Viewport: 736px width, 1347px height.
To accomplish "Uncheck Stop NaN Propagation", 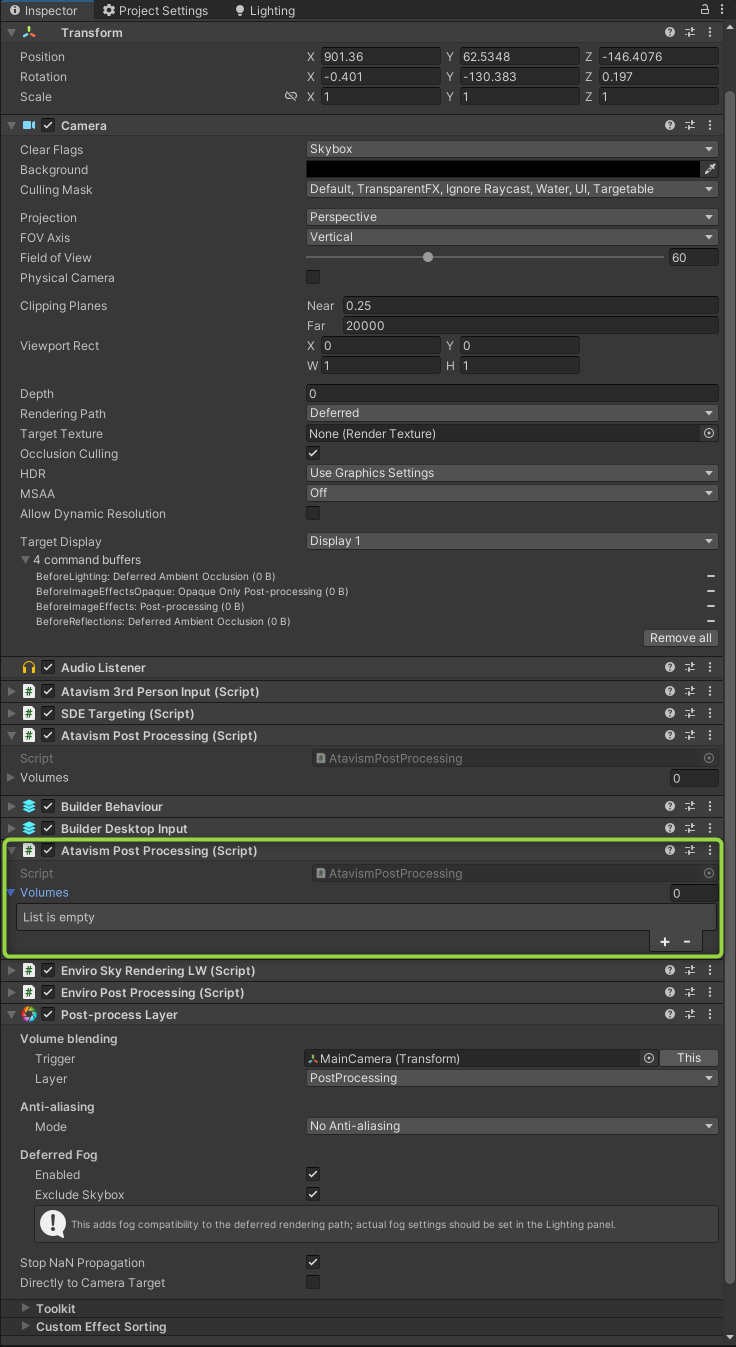I will click(x=313, y=1263).
